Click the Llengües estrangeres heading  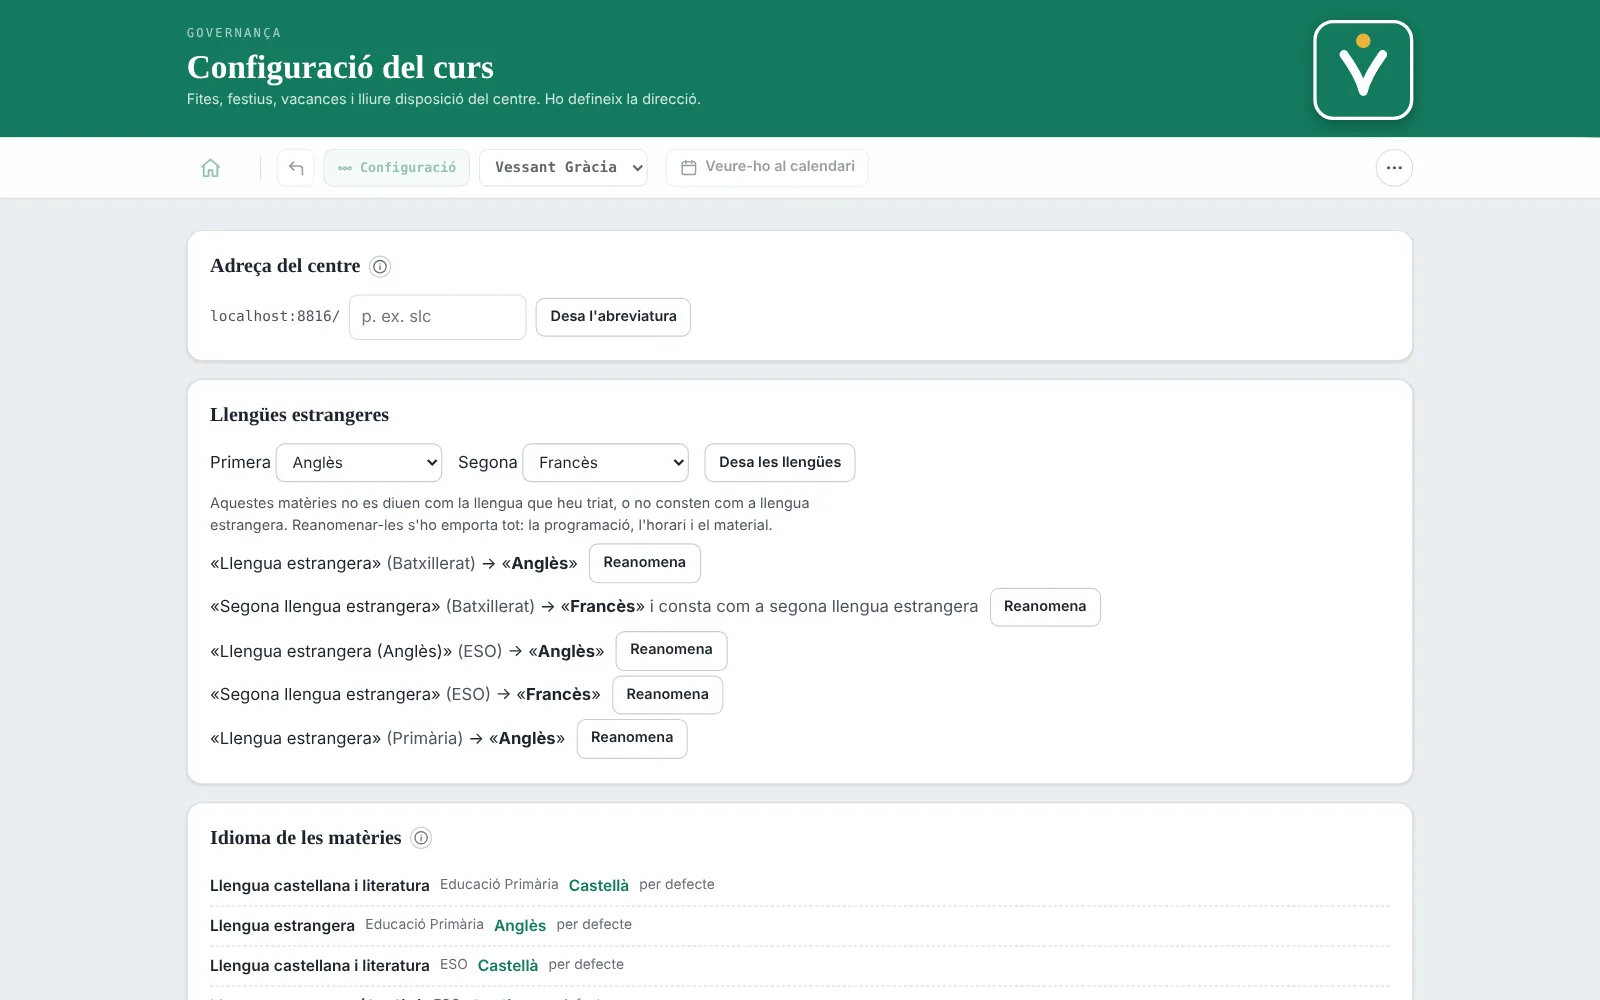tap(299, 415)
